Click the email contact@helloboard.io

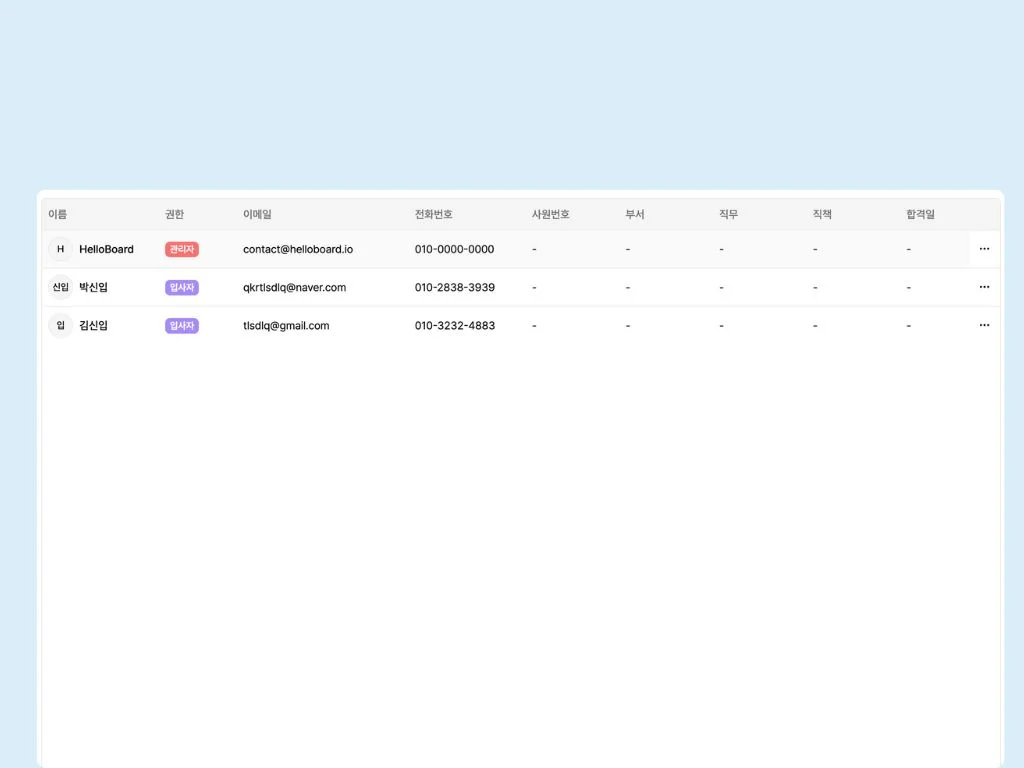point(298,249)
